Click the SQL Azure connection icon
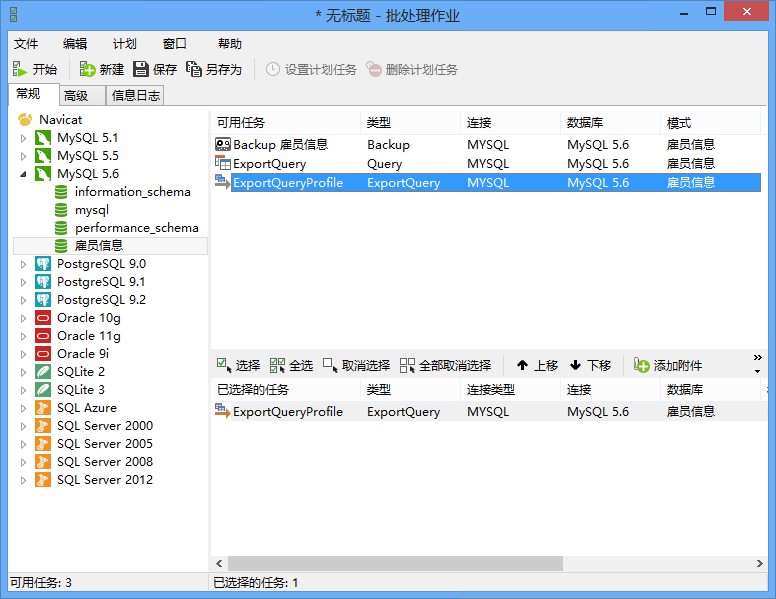Viewport: 776px width, 599px height. tap(43, 408)
